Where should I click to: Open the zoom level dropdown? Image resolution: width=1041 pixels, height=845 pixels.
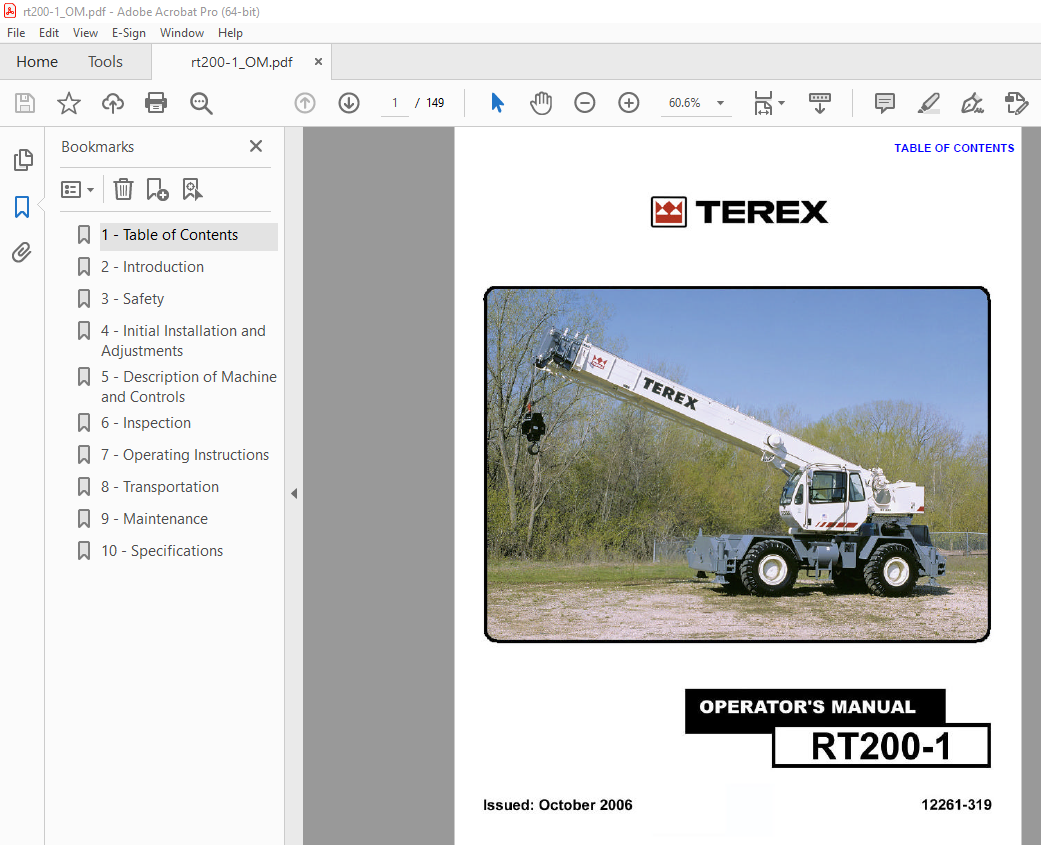(x=720, y=103)
